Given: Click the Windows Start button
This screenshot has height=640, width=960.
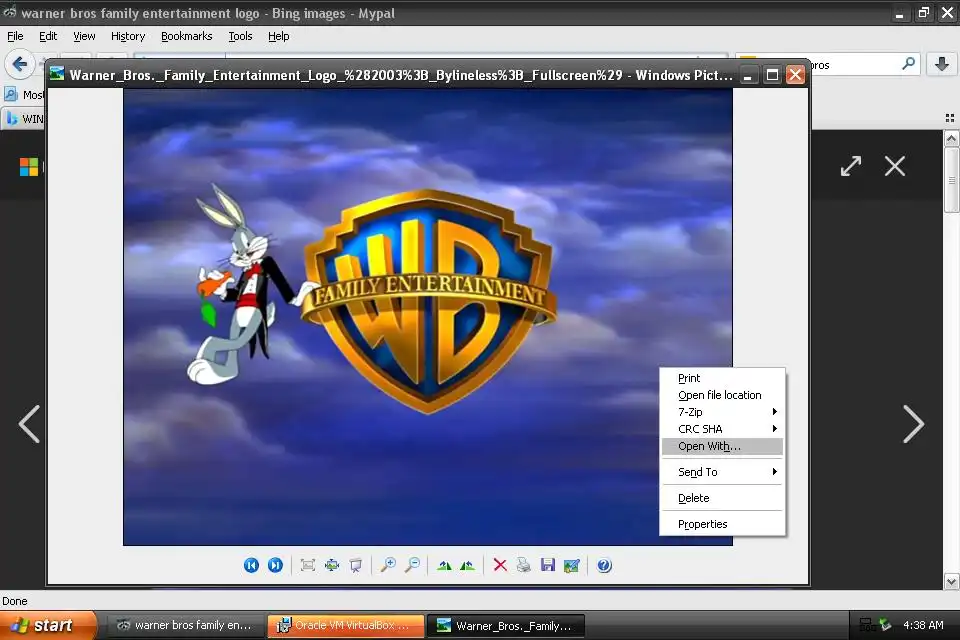Looking at the screenshot, I should point(48,625).
